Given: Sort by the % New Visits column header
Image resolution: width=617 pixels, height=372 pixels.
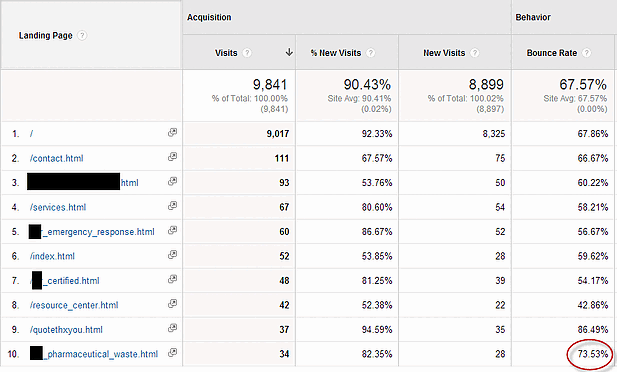Looking at the screenshot, I should pos(336,53).
